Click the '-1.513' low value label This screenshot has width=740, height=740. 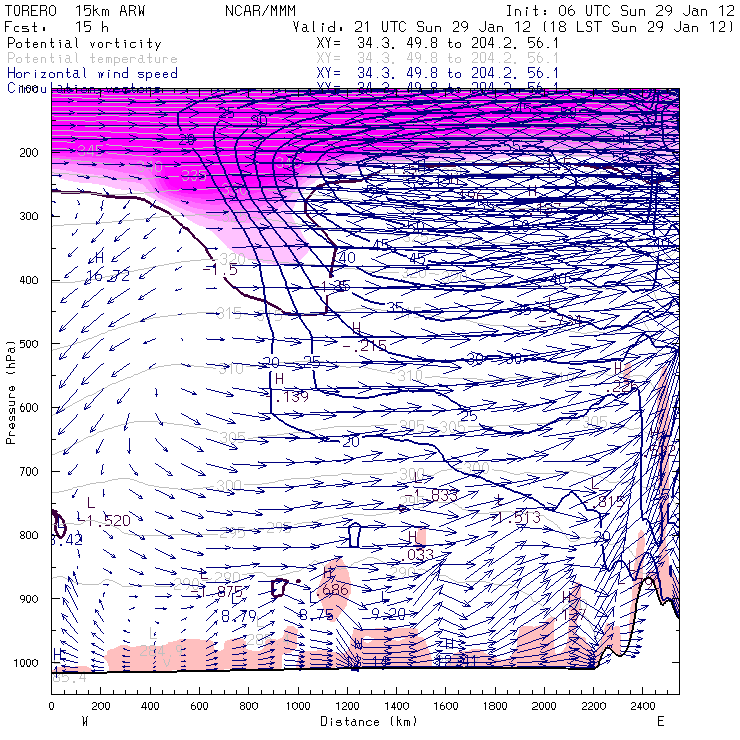click(x=516, y=518)
